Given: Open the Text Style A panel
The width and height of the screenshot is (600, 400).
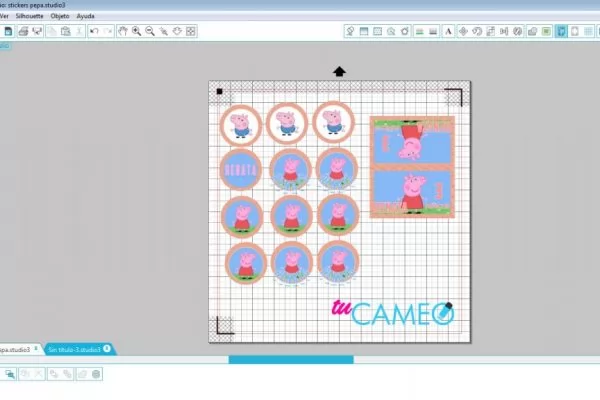Looking at the screenshot, I should pyautogui.click(x=448, y=31).
